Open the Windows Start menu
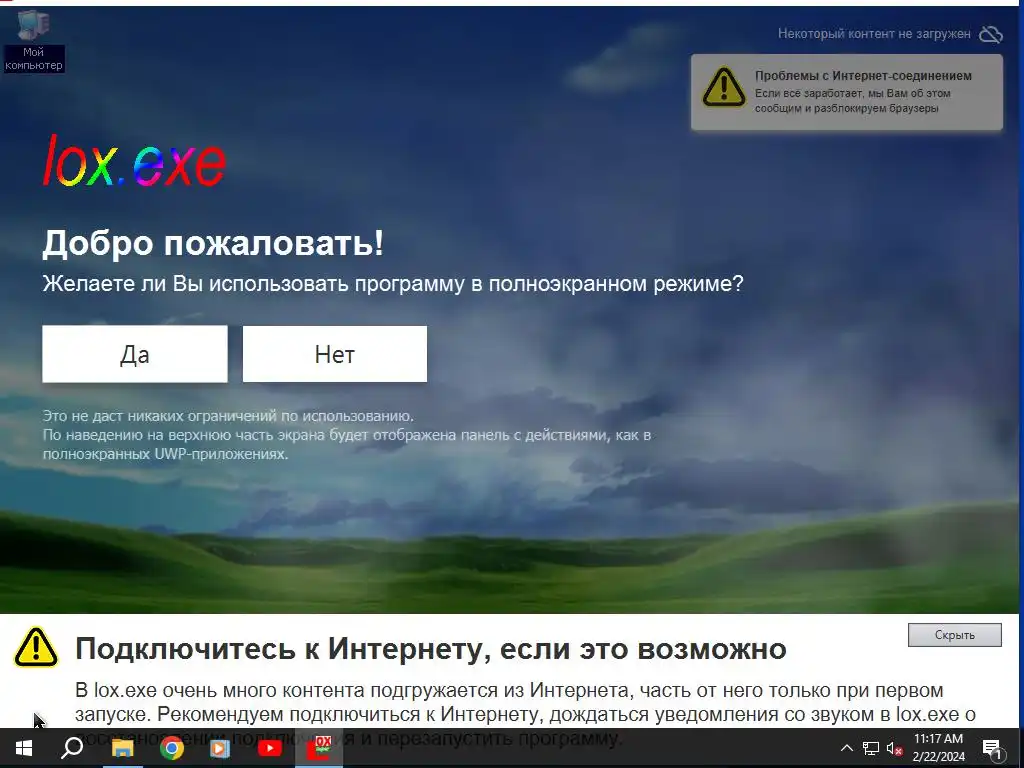Screen dimensions: 1024x768 coord(24,748)
